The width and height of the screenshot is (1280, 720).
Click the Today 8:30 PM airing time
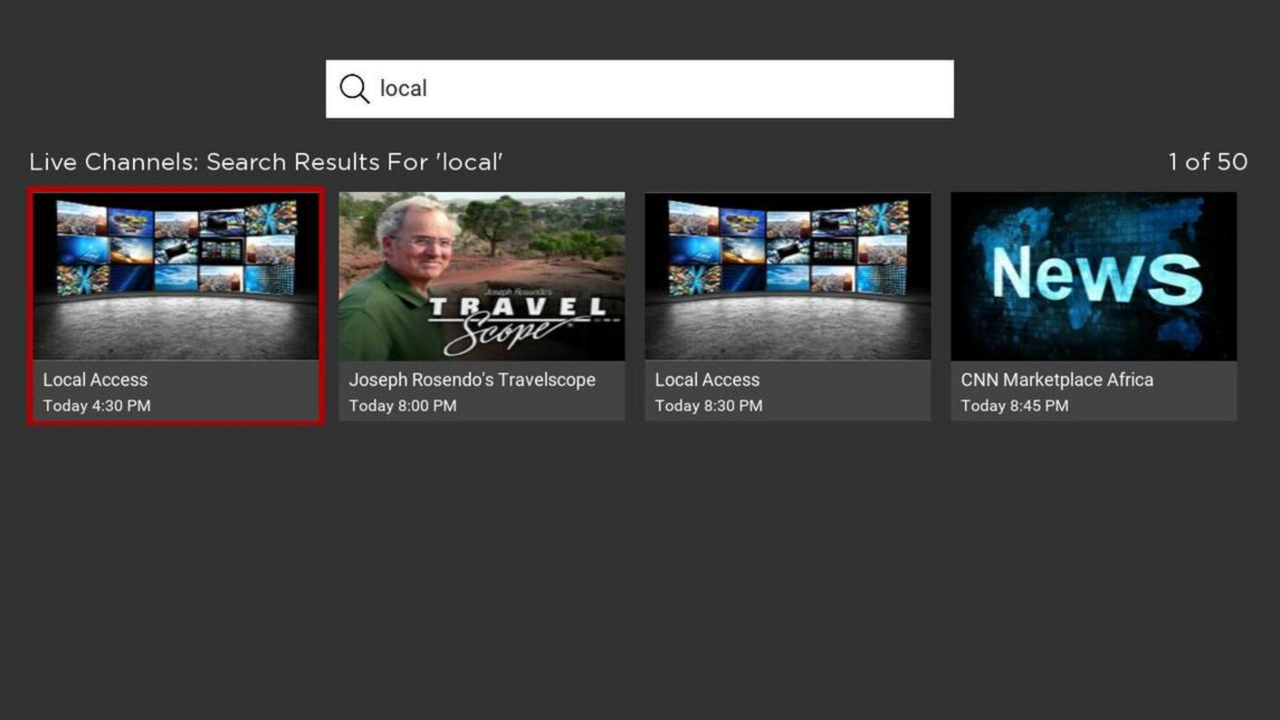[708, 405]
